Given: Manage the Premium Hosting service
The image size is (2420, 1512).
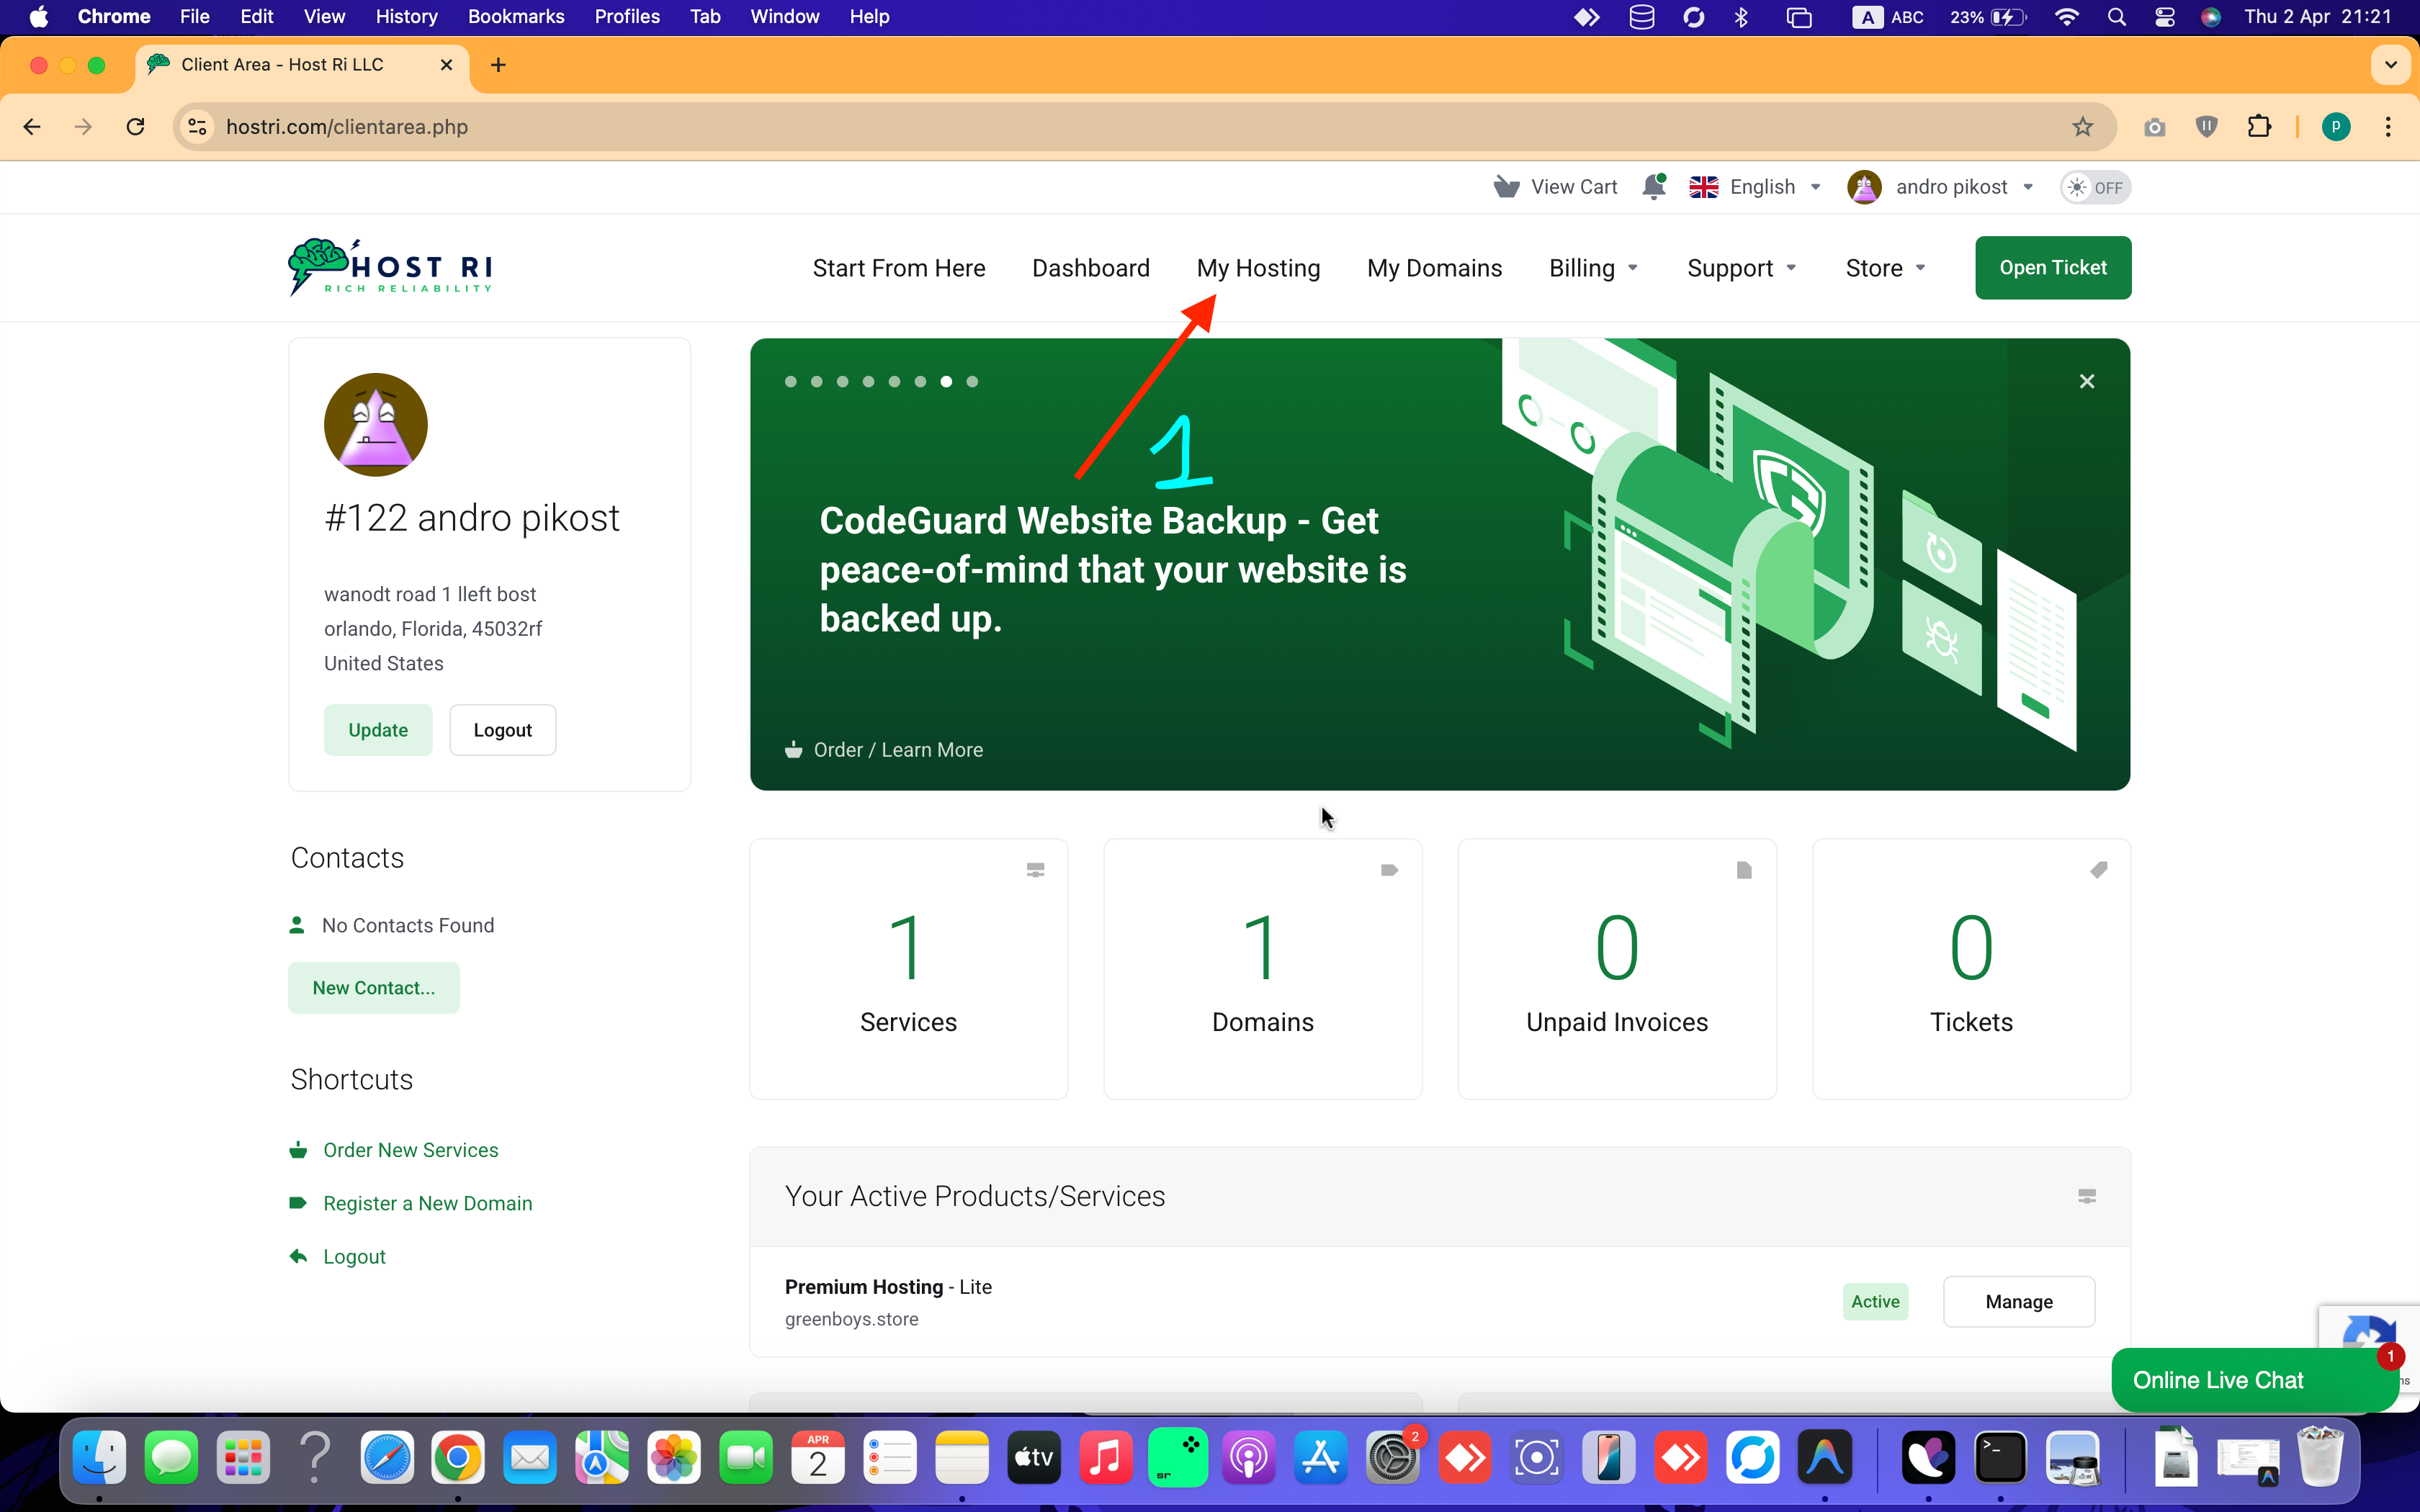Looking at the screenshot, I should 2018,1301.
